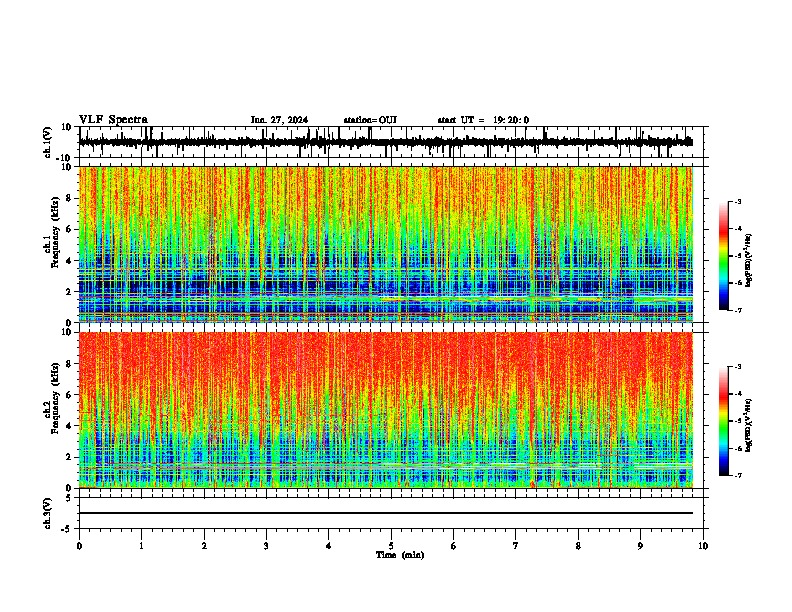Click the 'ch.1 Frequency (kHz)' axis label
The width and height of the screenshot is (792, 612).
pyautogui.click(x=51, y=233)
